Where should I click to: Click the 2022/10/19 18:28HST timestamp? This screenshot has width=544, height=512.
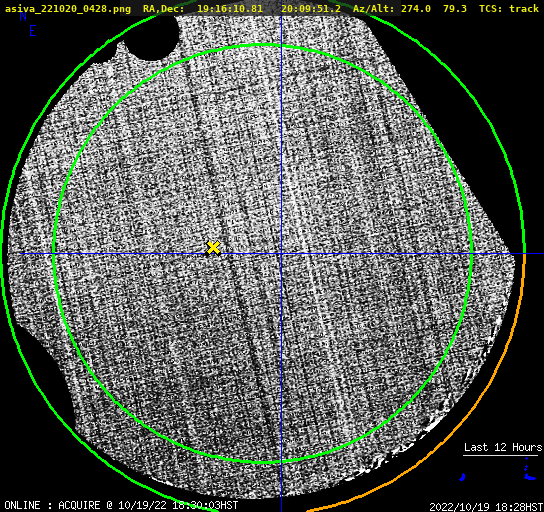(x=486, y=507)
